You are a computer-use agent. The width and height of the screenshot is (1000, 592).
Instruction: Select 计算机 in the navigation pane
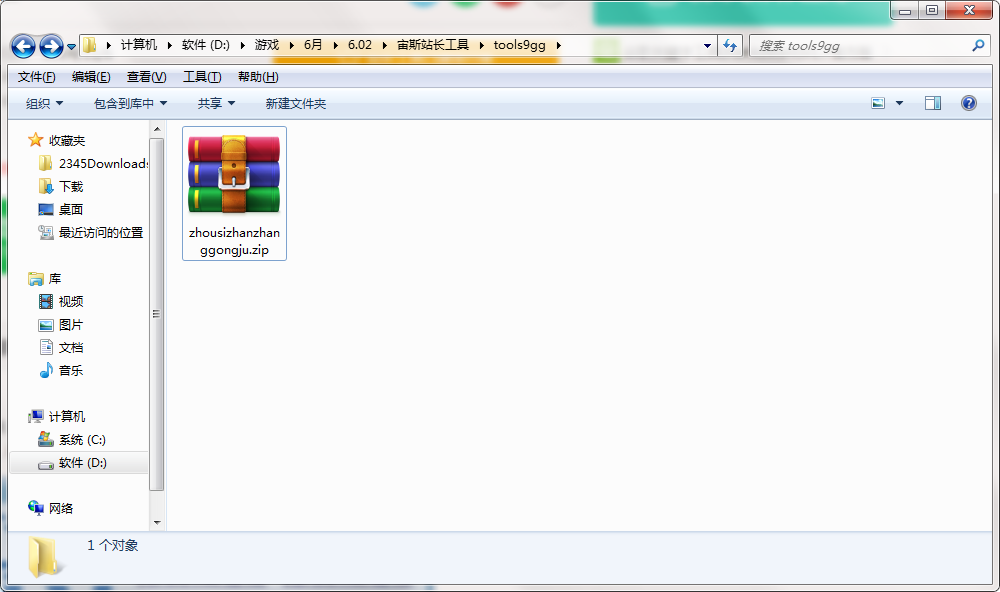tap(66, 417)
